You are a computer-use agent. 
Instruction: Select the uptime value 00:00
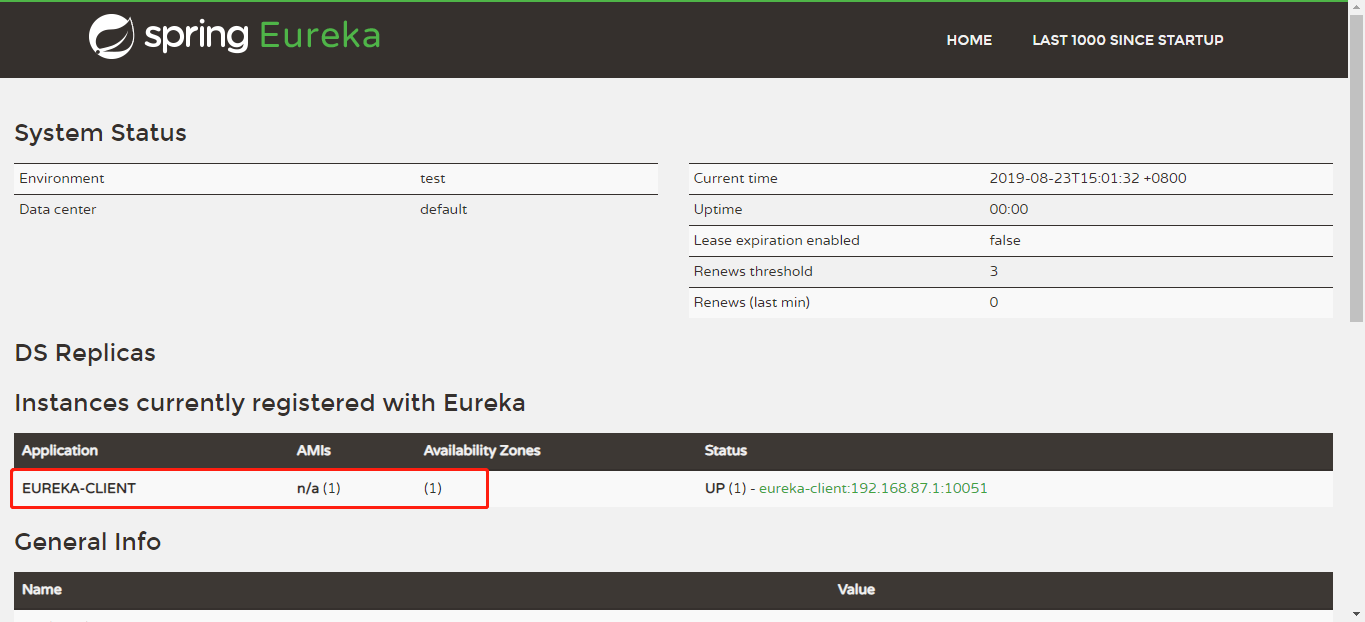[1009, 209]
